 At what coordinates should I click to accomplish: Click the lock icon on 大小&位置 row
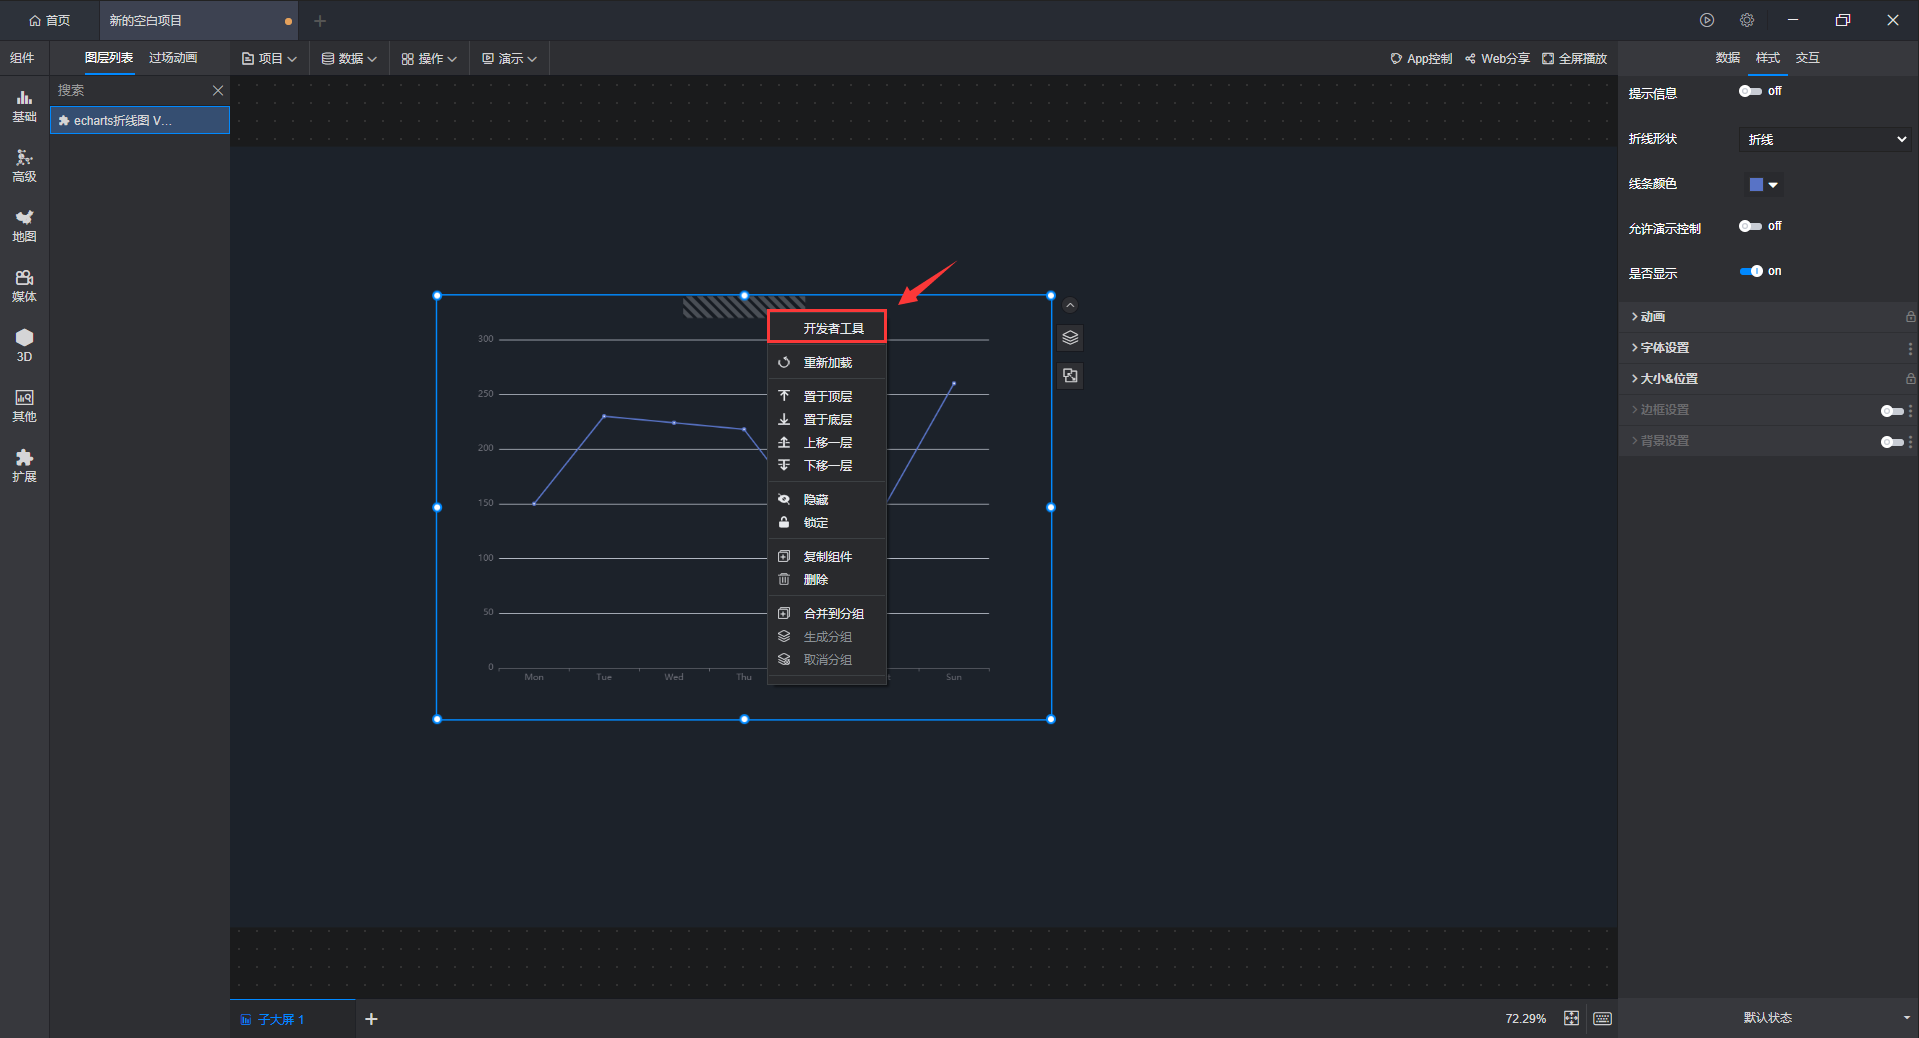click(1910, 379)
